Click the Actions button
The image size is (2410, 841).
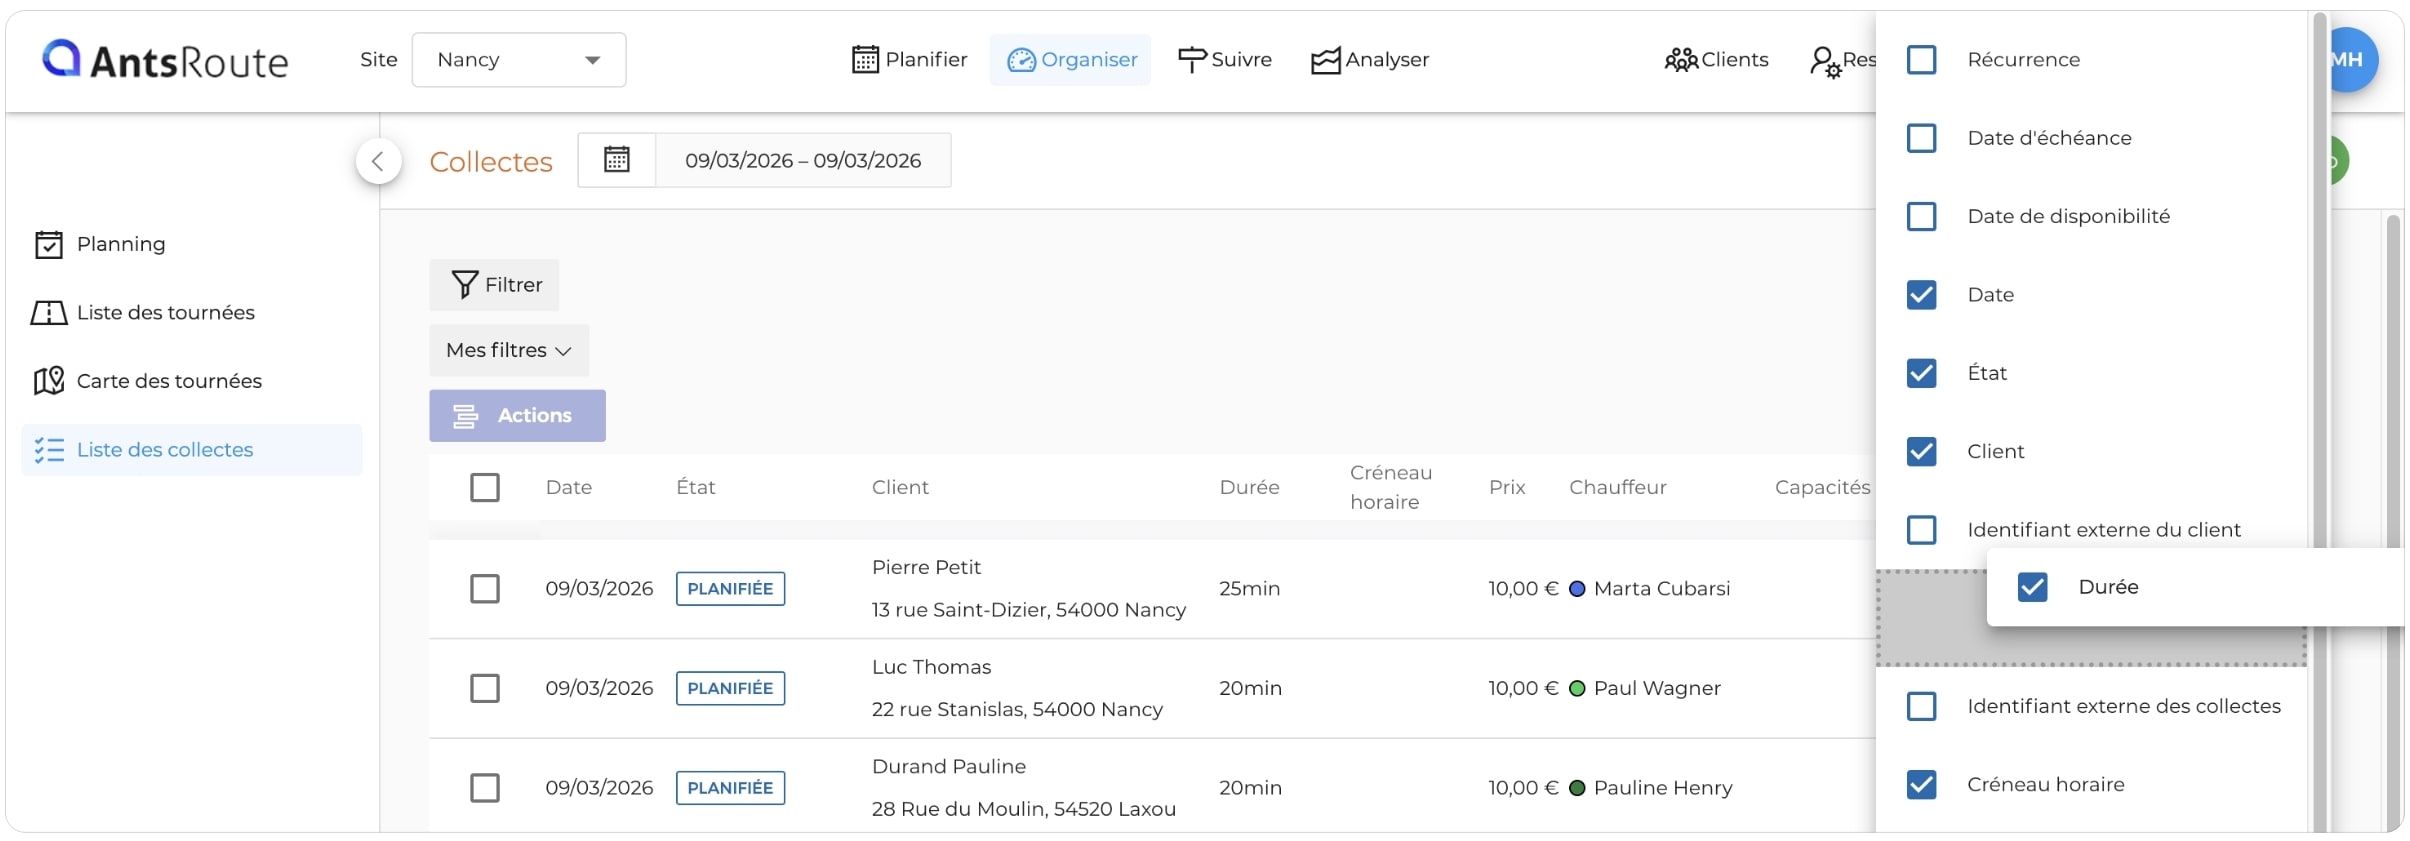pyautogui.click(x=517, y=416)
